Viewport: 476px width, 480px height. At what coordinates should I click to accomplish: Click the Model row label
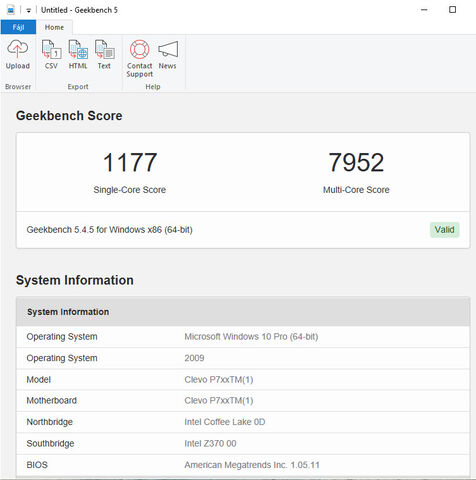[x=39, y=379]
